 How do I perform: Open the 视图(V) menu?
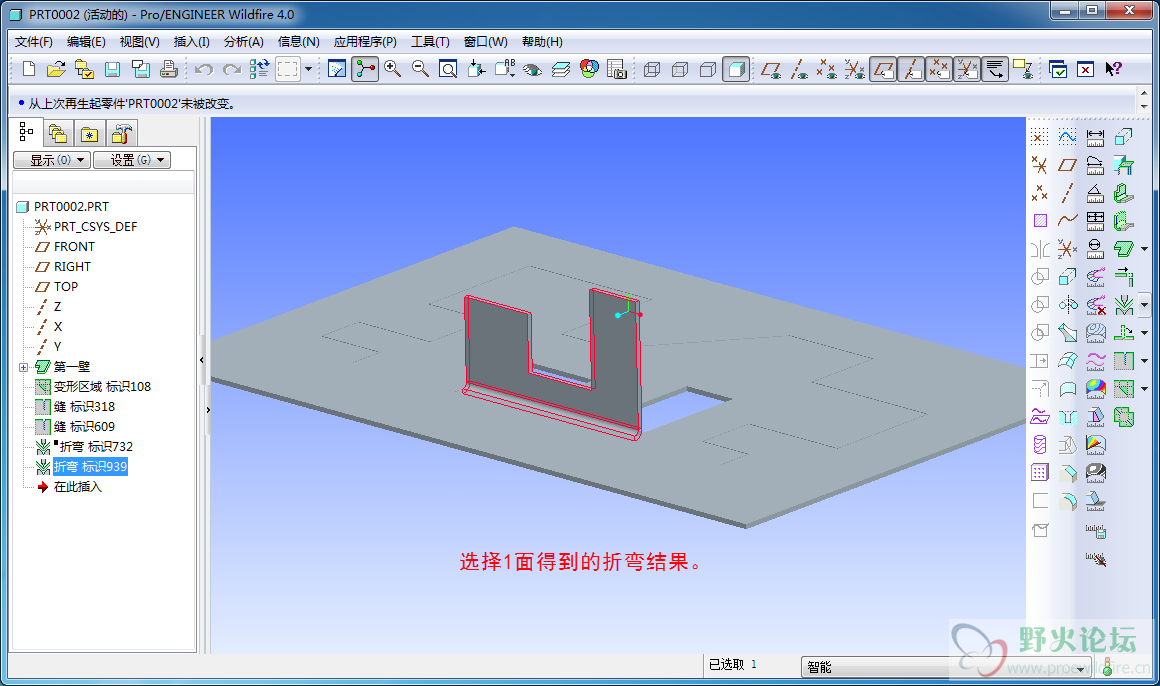click(x=139, y=41)
